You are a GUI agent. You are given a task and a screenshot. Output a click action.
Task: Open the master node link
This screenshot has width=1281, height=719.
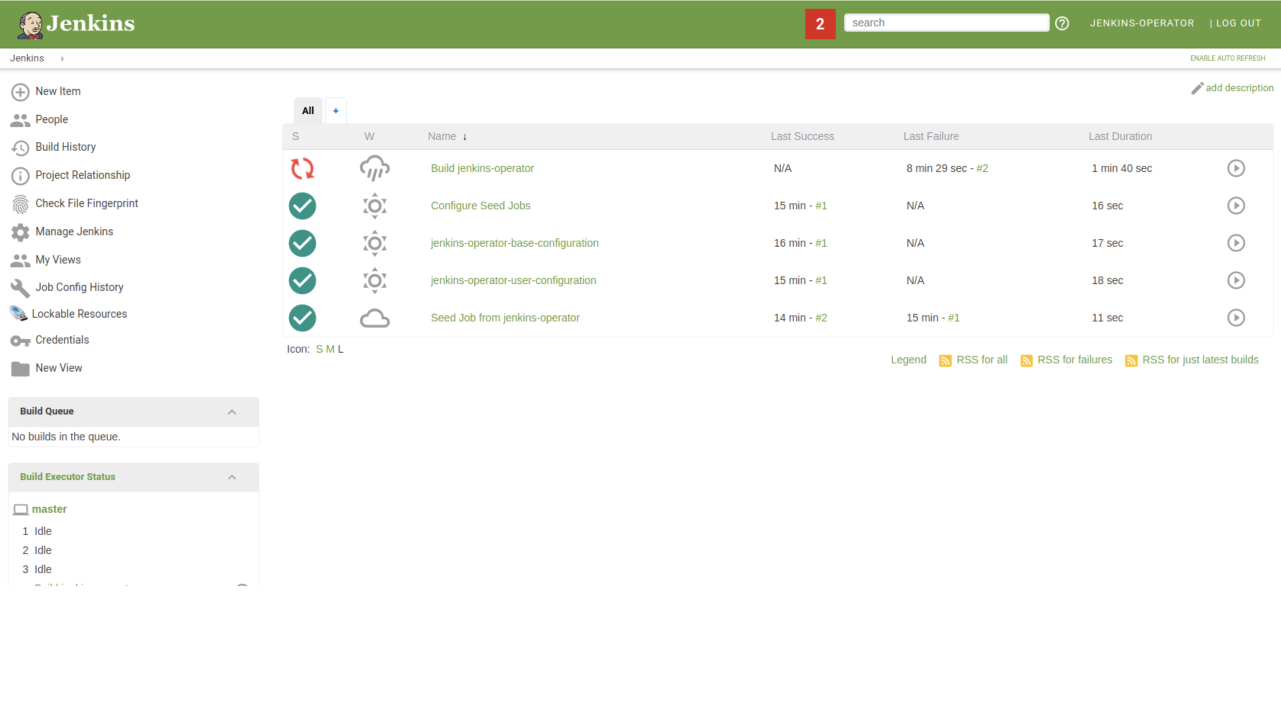point(49,509)
